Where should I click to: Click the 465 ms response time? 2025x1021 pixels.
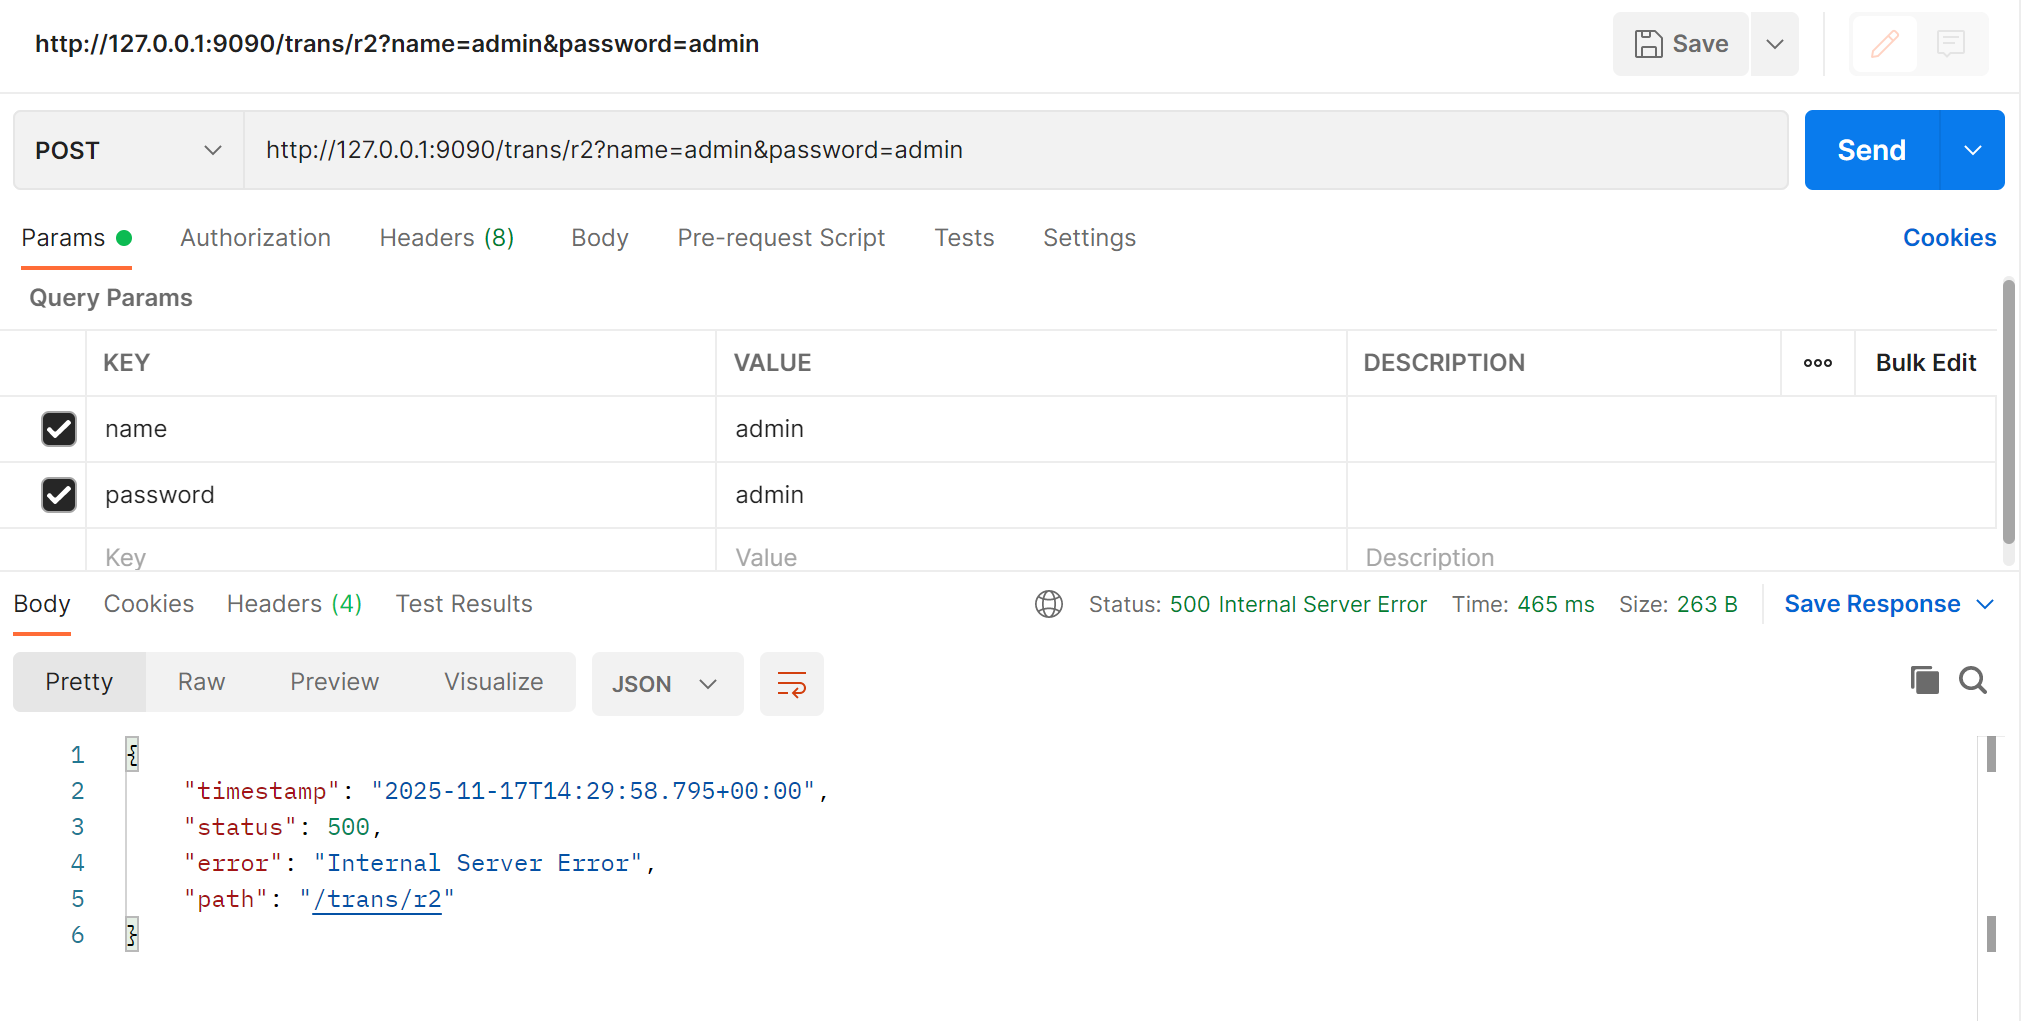[x=1556, y=604]
